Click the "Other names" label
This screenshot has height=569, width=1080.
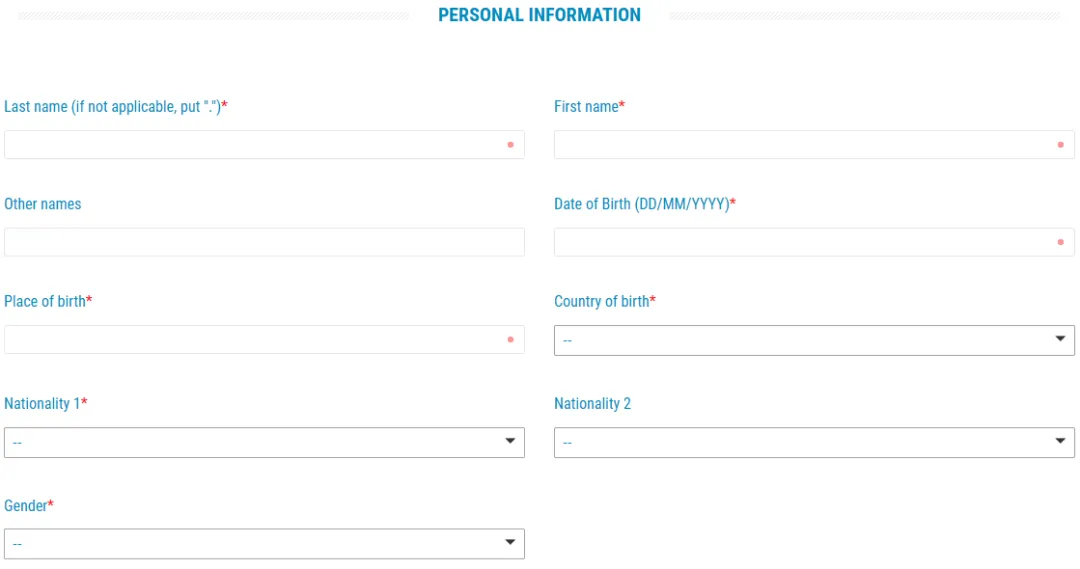(43, 204)
